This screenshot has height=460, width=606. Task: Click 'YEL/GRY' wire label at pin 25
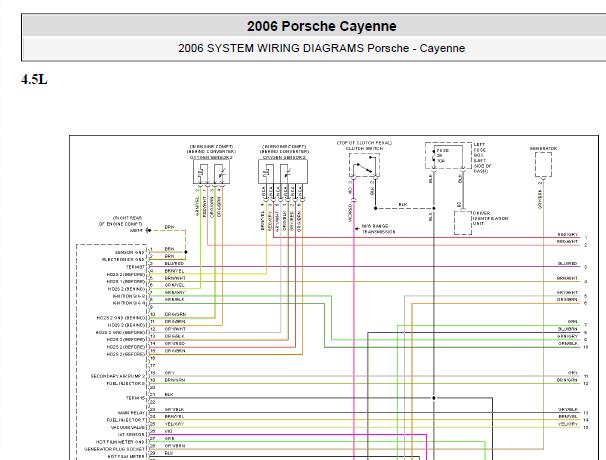(x=174, y=424)
